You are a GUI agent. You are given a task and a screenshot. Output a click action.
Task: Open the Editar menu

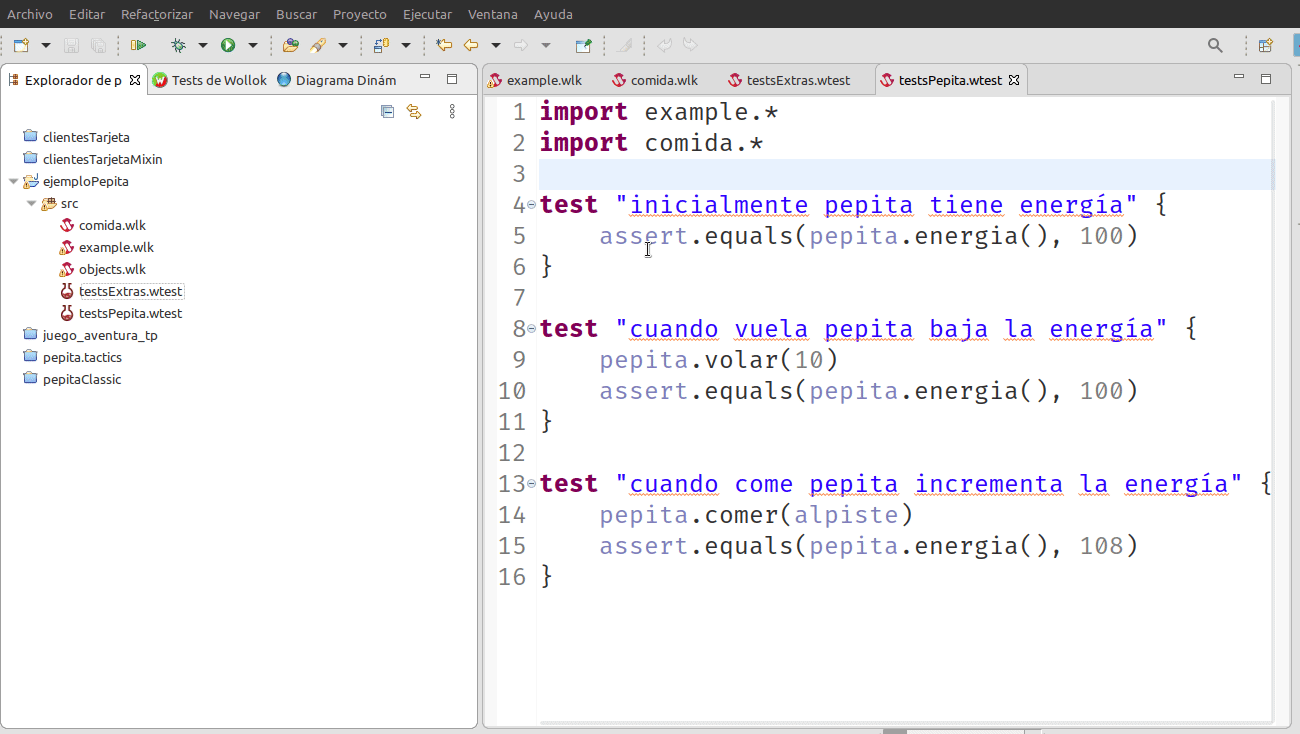pos(87,14)
